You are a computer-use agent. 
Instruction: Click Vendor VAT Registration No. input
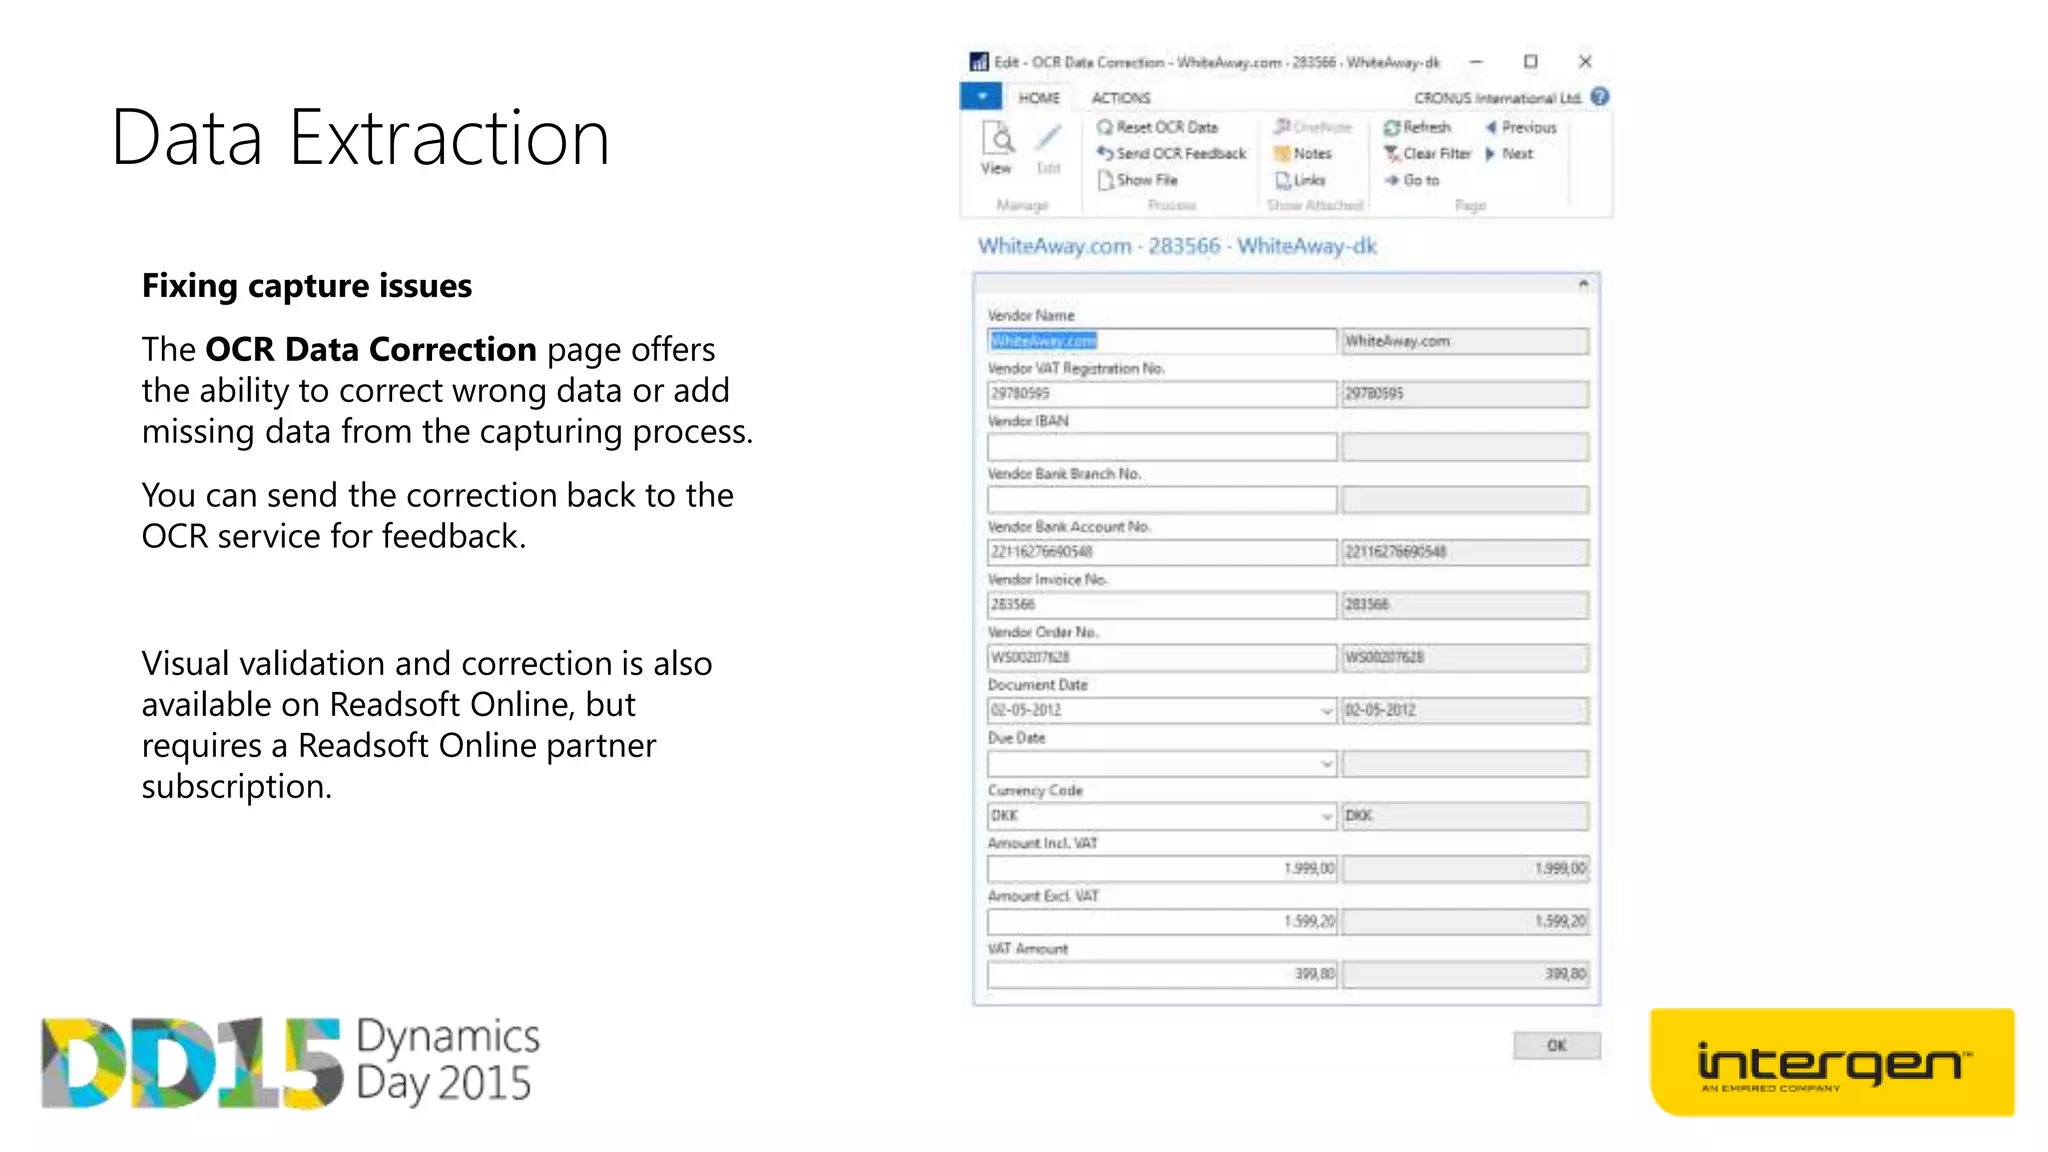1162,394
